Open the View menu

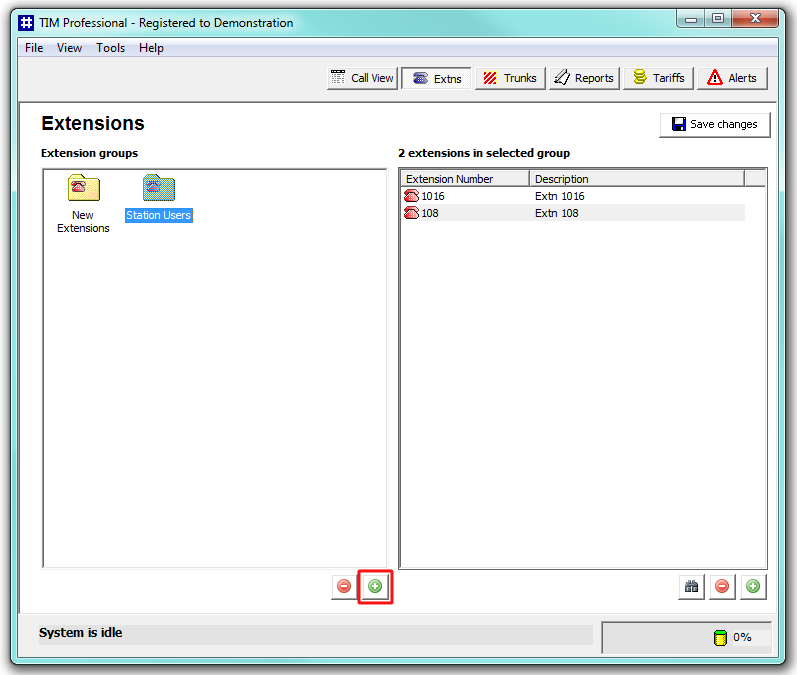pyautogui.click(x=69, y=48)
